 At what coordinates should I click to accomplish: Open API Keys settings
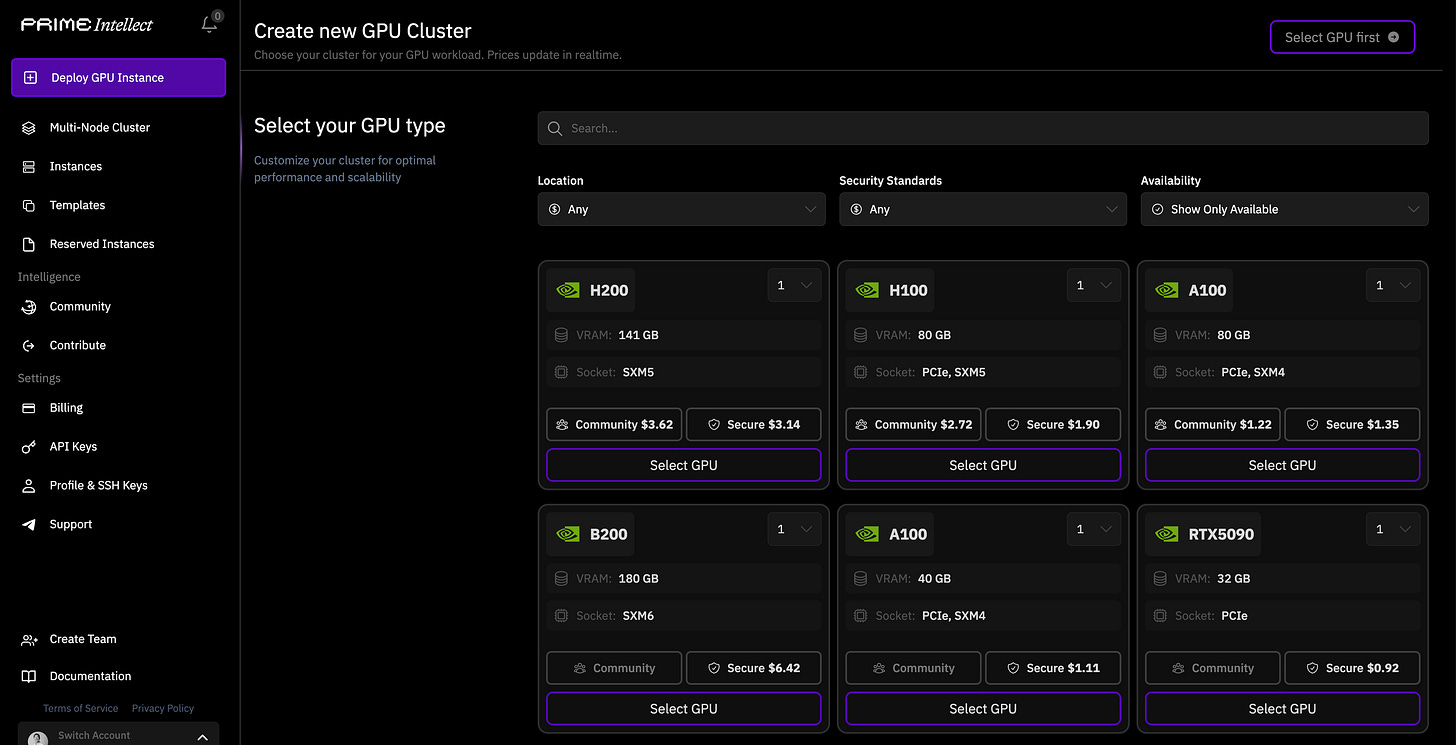[x=73, y=447]
